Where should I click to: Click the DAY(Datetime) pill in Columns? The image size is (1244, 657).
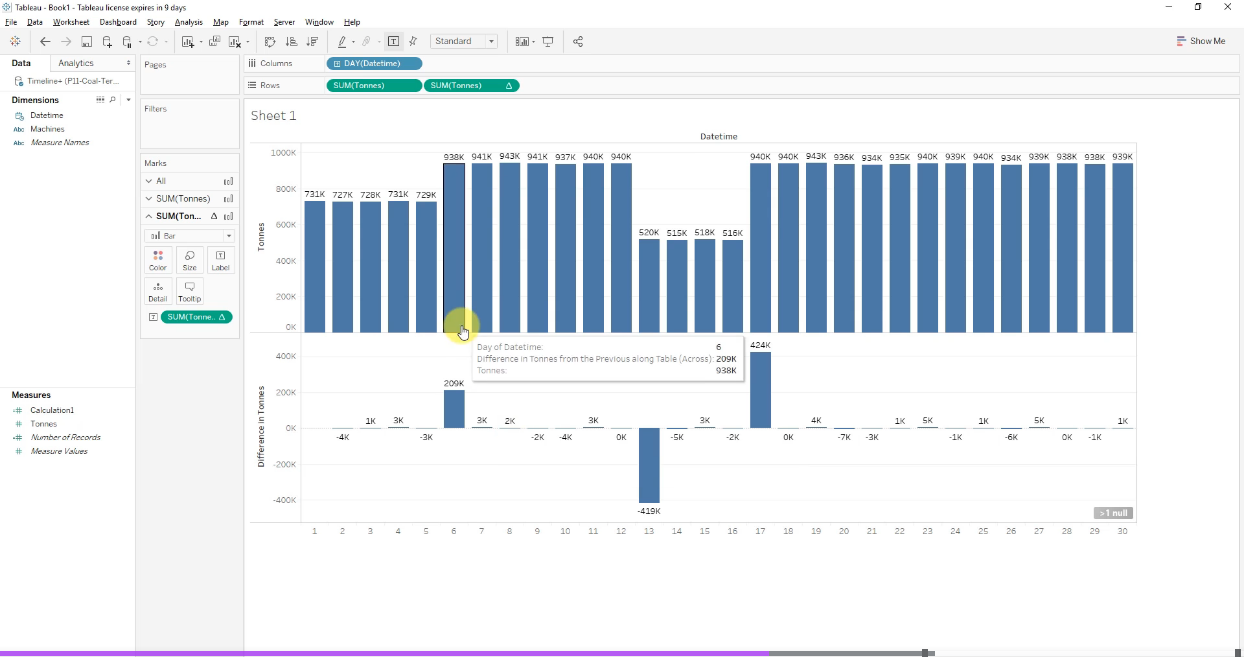373,64
